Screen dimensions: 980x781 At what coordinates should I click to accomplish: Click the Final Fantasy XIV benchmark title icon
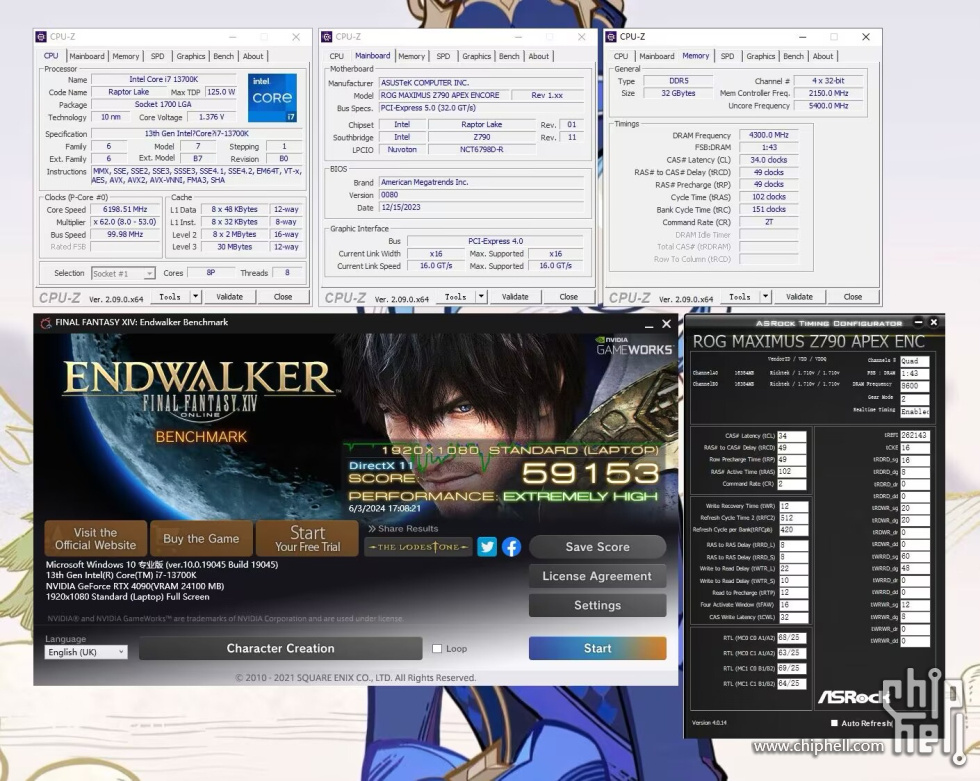(x=46, y=322)
